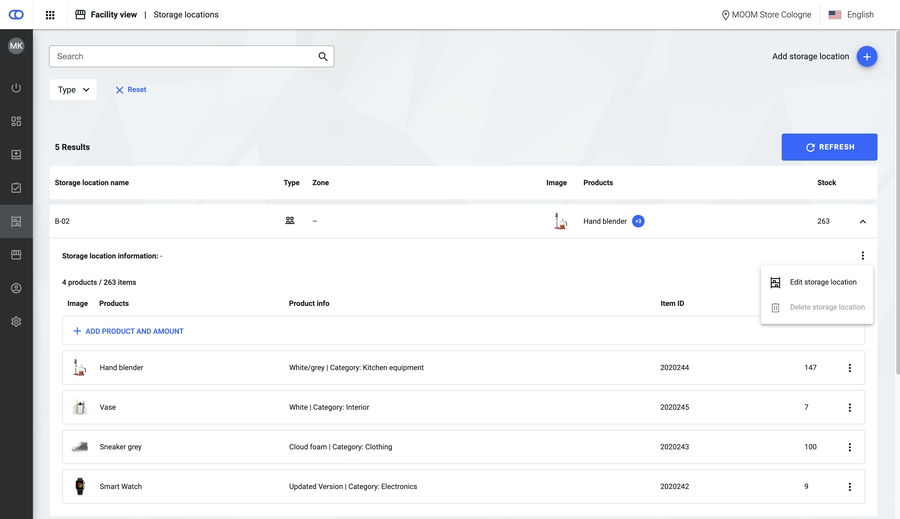Click the search magnifier icon
The image size is (900, 519).
323,57
